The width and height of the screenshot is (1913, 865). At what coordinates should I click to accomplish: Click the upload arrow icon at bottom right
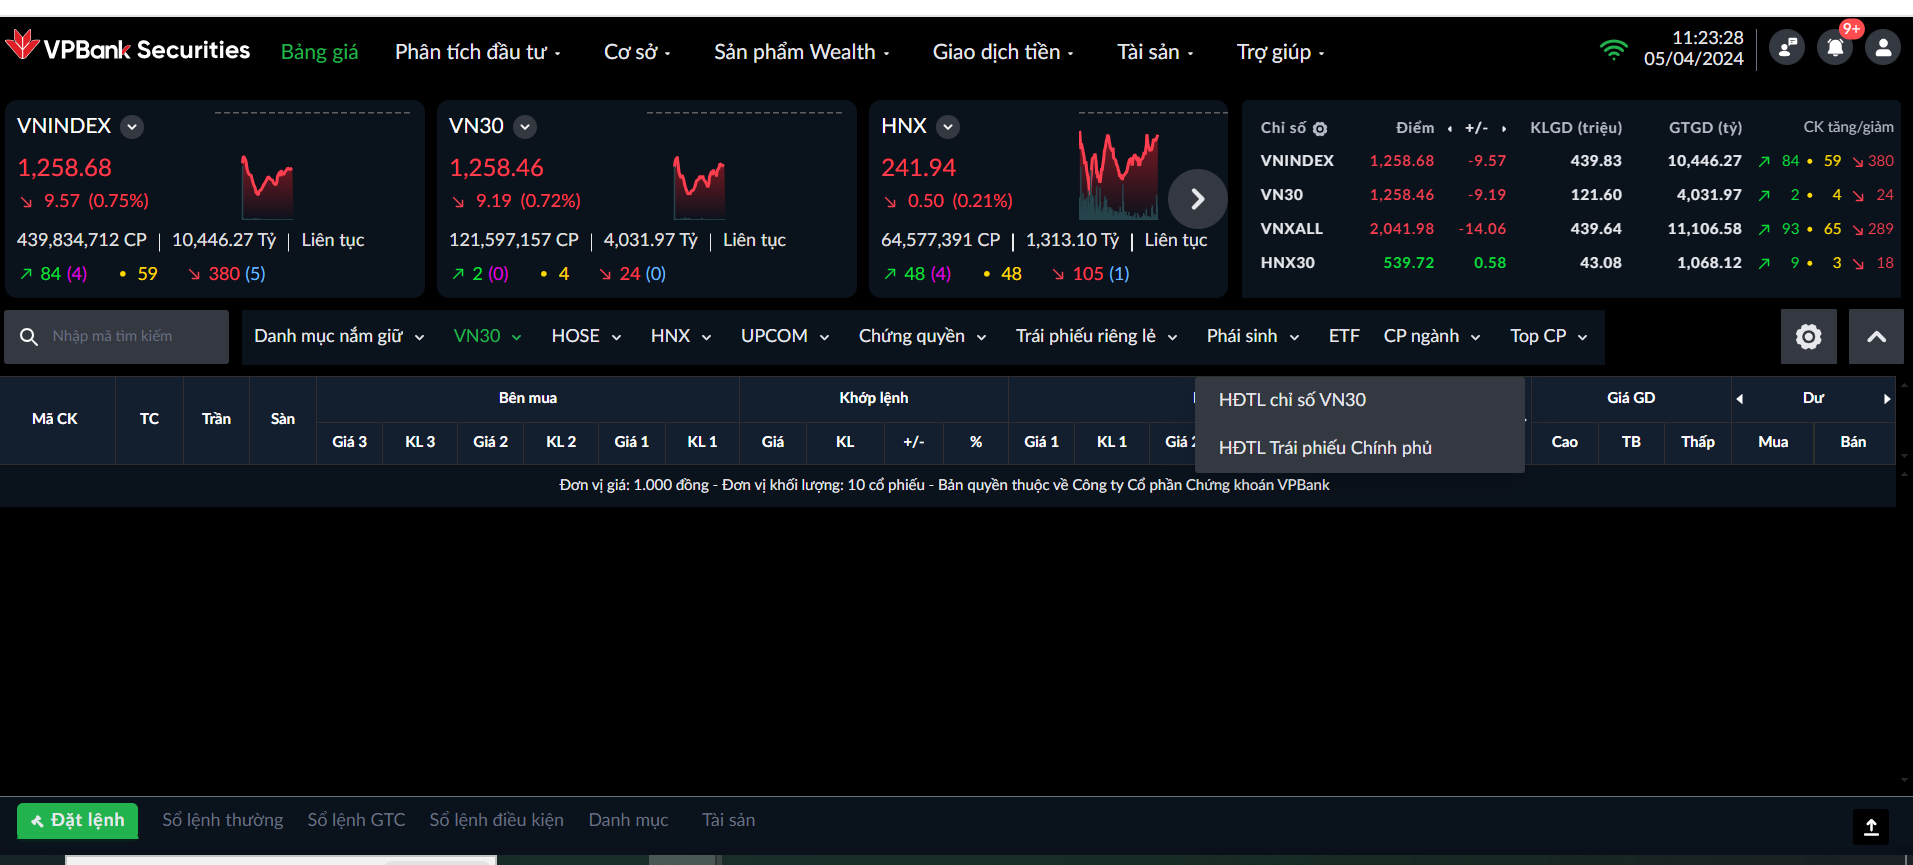[1871, 827]
